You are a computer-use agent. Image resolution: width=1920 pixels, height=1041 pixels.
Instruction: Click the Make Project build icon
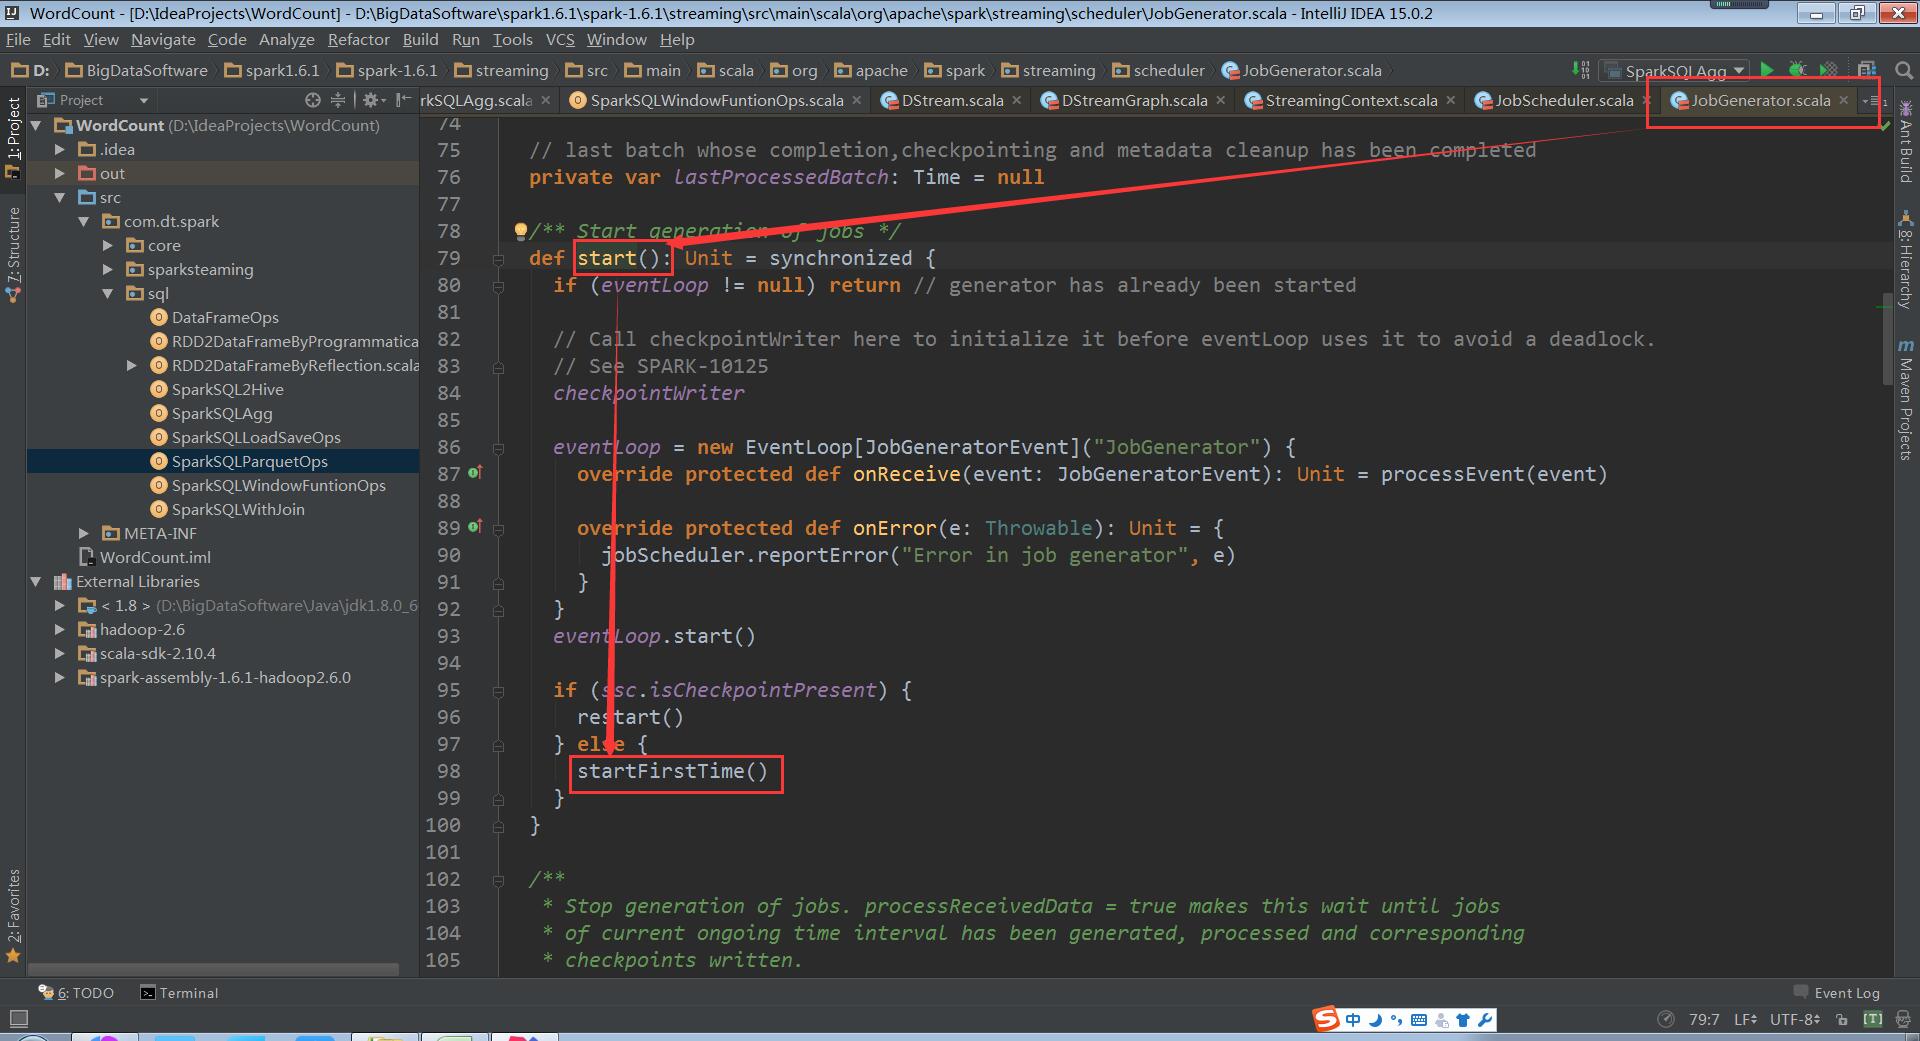pyautogui.click(x=1580, y=70)
